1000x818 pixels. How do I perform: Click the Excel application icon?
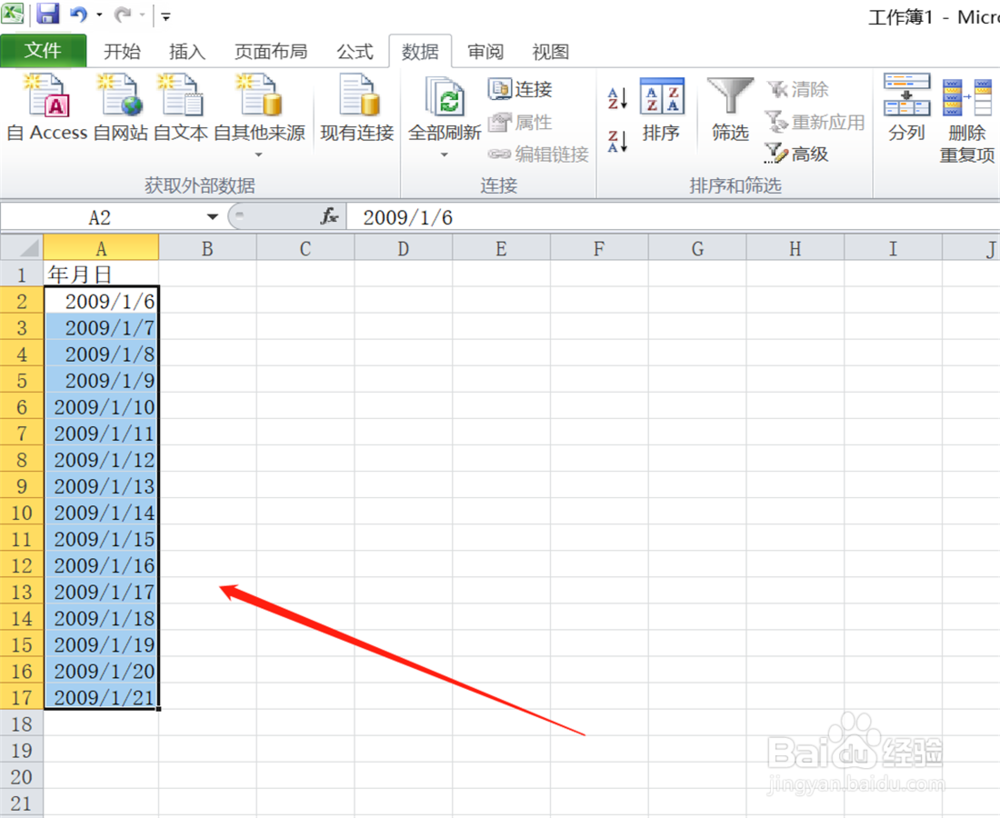pyautogui.click(x=12, y=13)
